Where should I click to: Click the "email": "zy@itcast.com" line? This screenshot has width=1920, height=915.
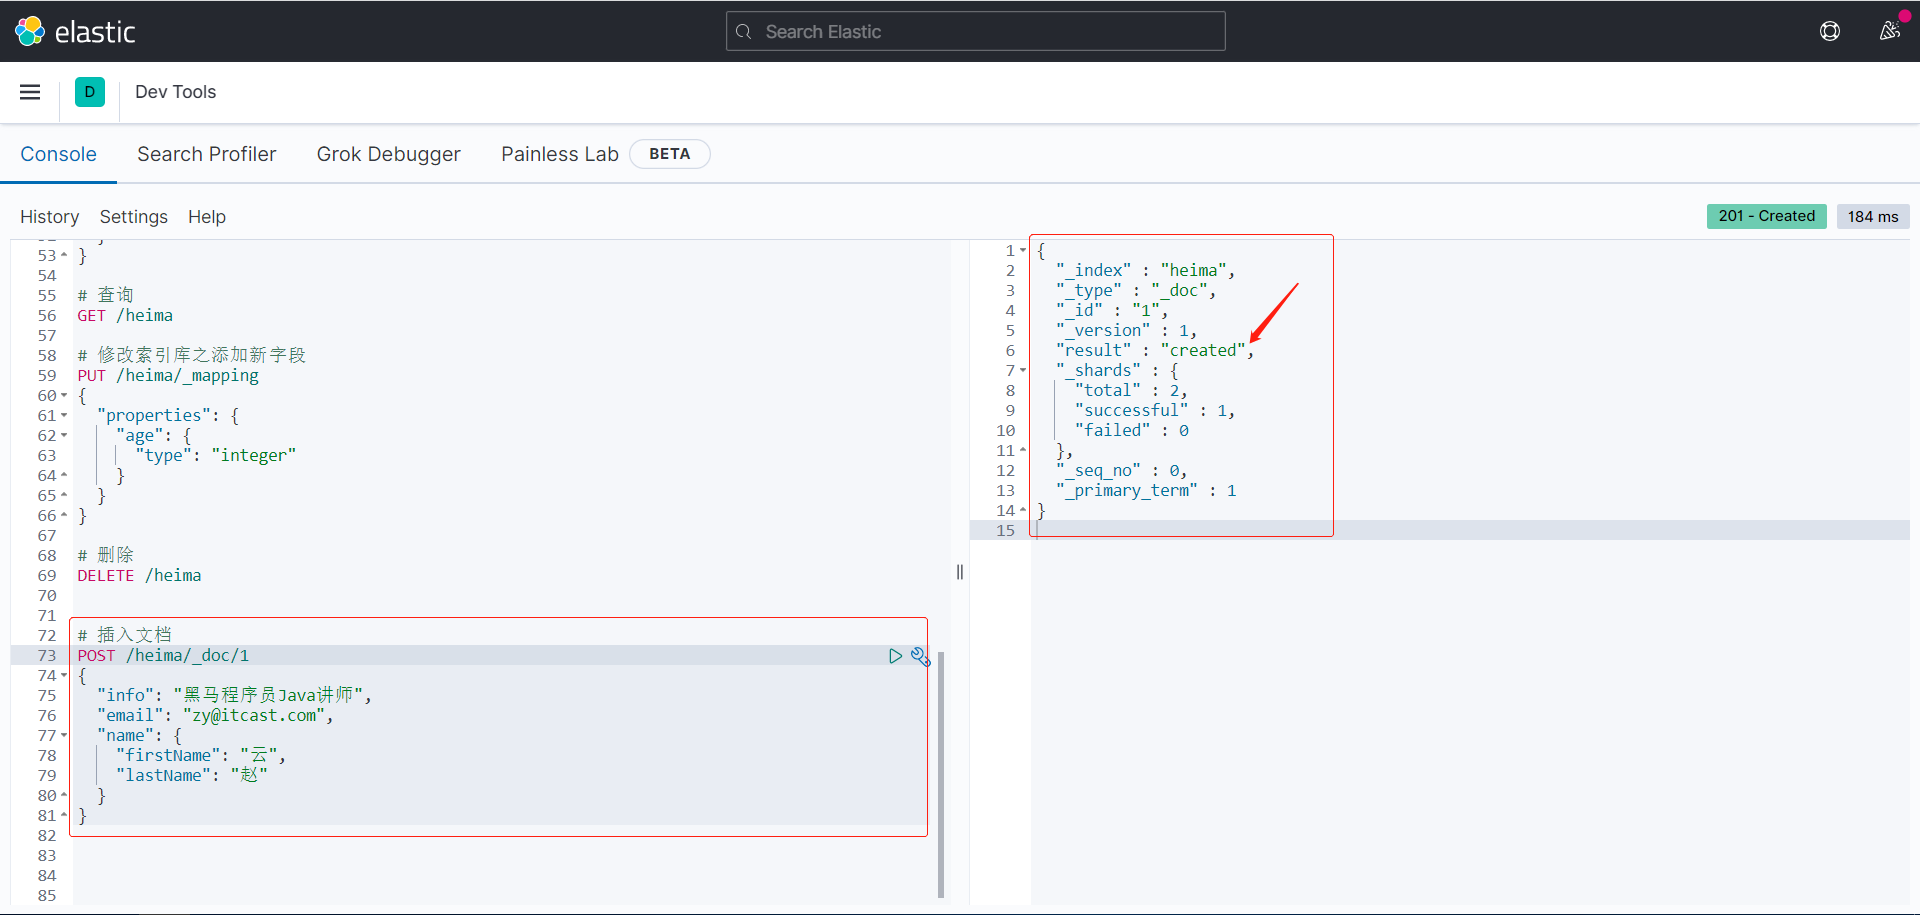tap(215, 716)
